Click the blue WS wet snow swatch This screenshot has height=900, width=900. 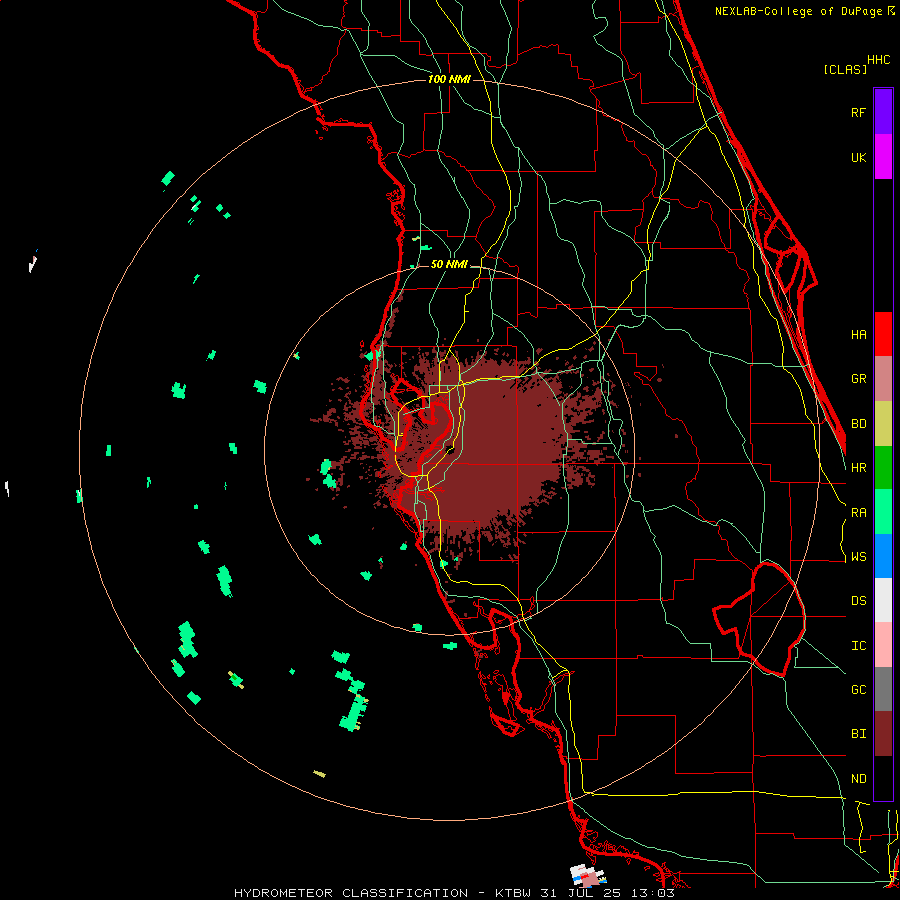click(883, 556)
